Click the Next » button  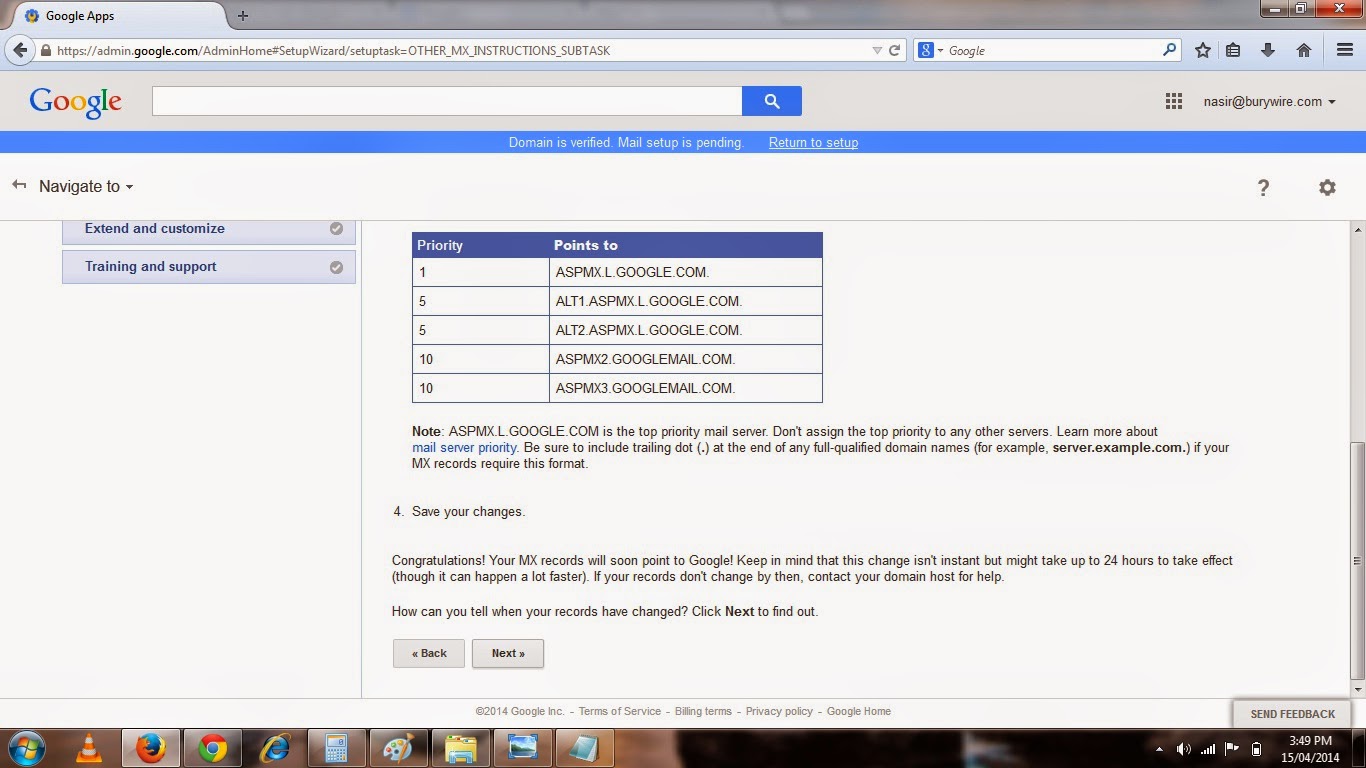(508, 653)
